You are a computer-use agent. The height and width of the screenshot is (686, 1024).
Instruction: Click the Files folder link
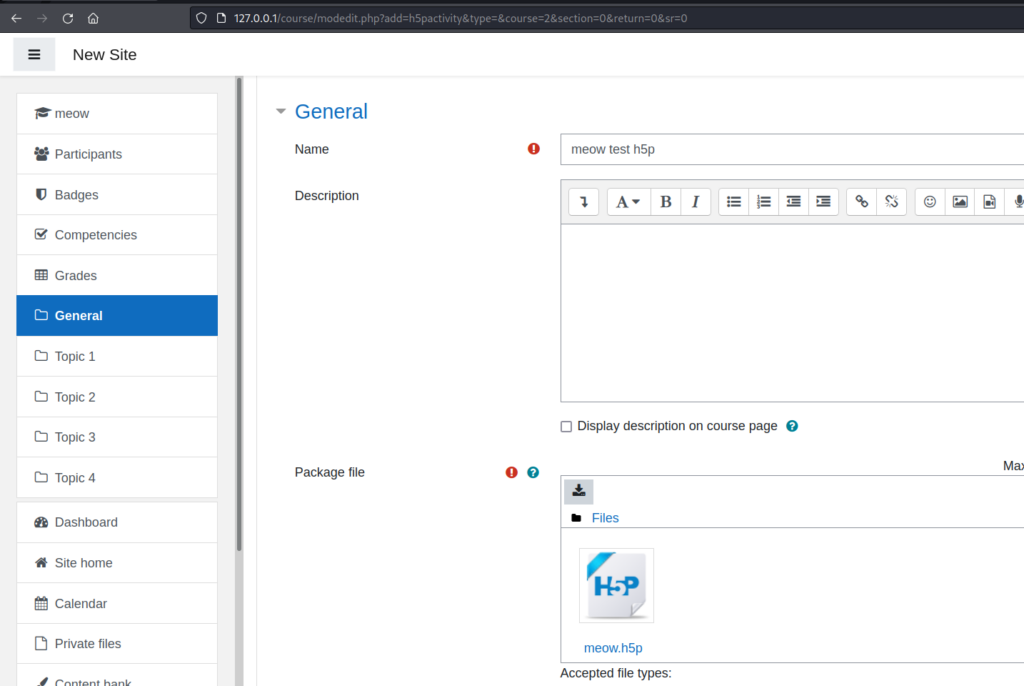pos(605,518)
